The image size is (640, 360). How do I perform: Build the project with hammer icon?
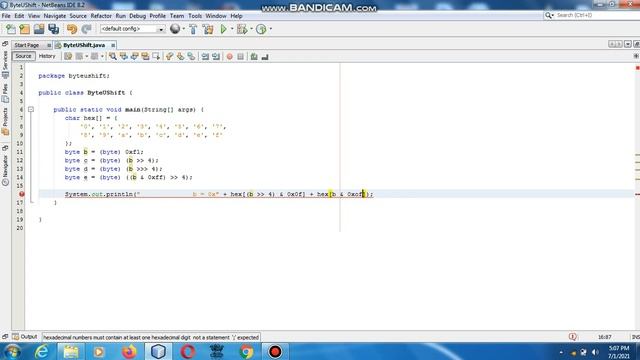click(193, 29)
